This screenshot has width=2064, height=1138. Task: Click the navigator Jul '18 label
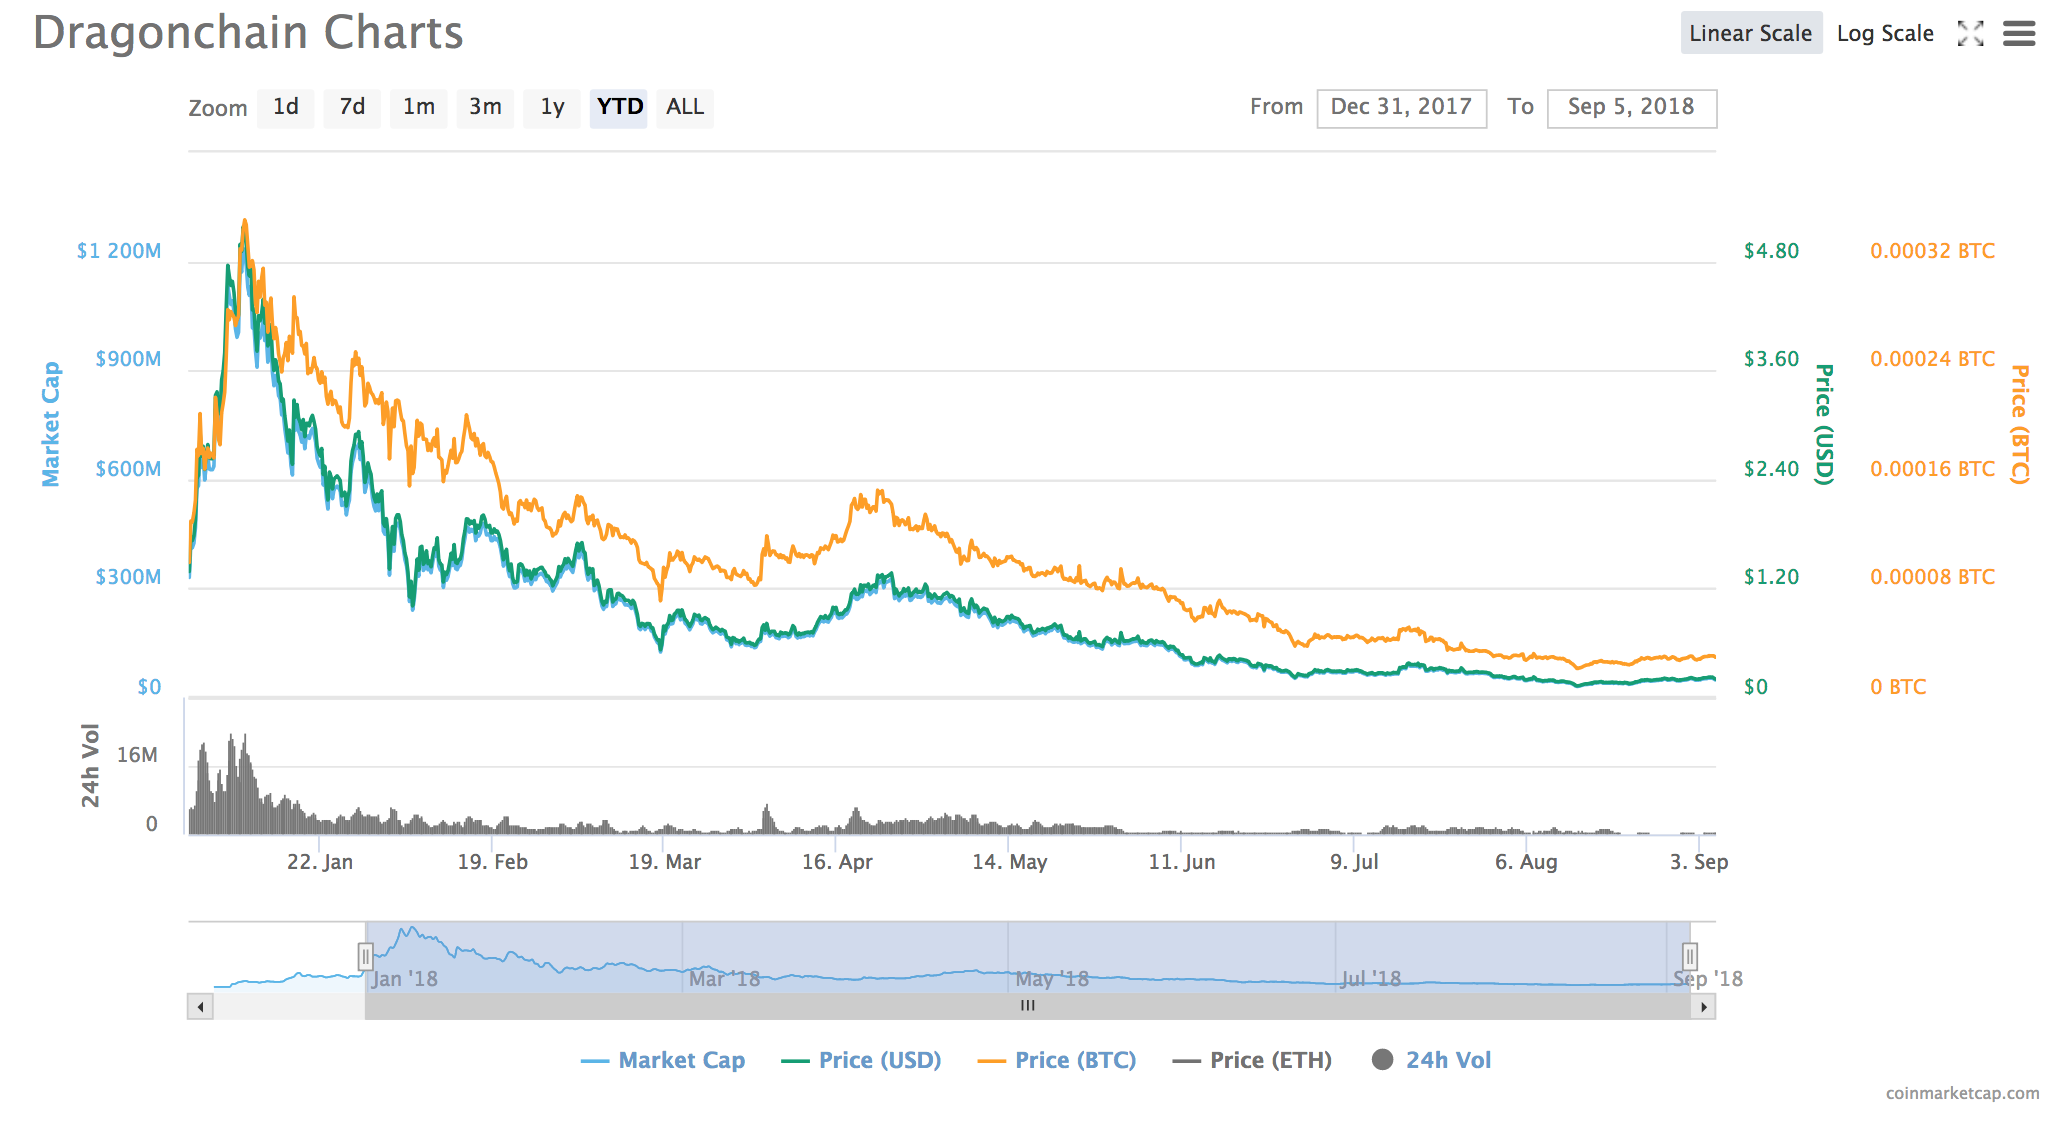pyautogui.click(x=1371, y=978)
